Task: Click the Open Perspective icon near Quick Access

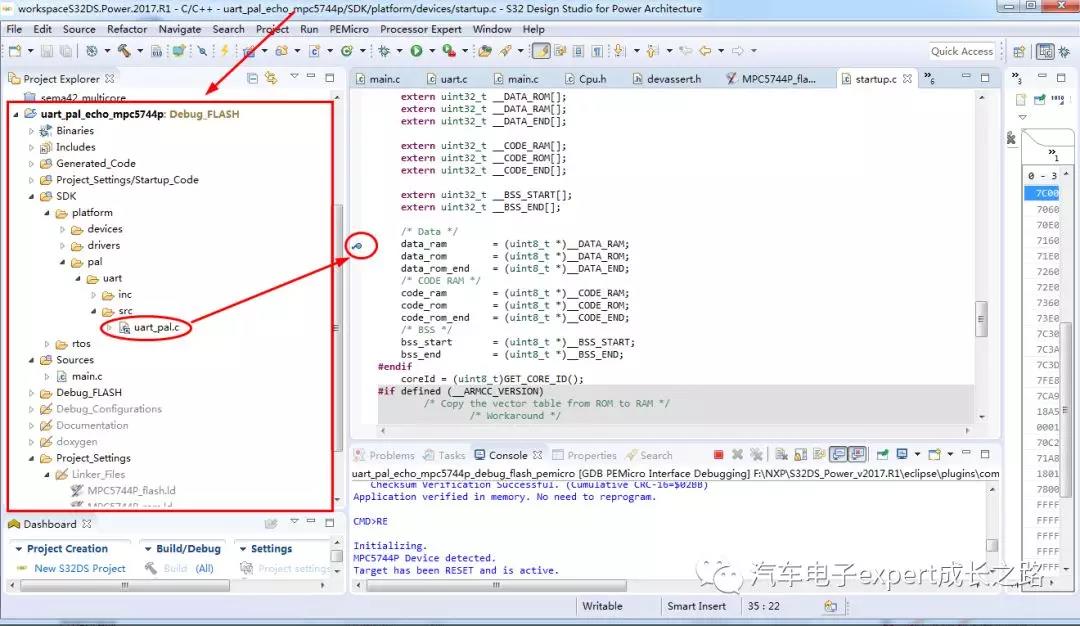Action: (1019, 51)
